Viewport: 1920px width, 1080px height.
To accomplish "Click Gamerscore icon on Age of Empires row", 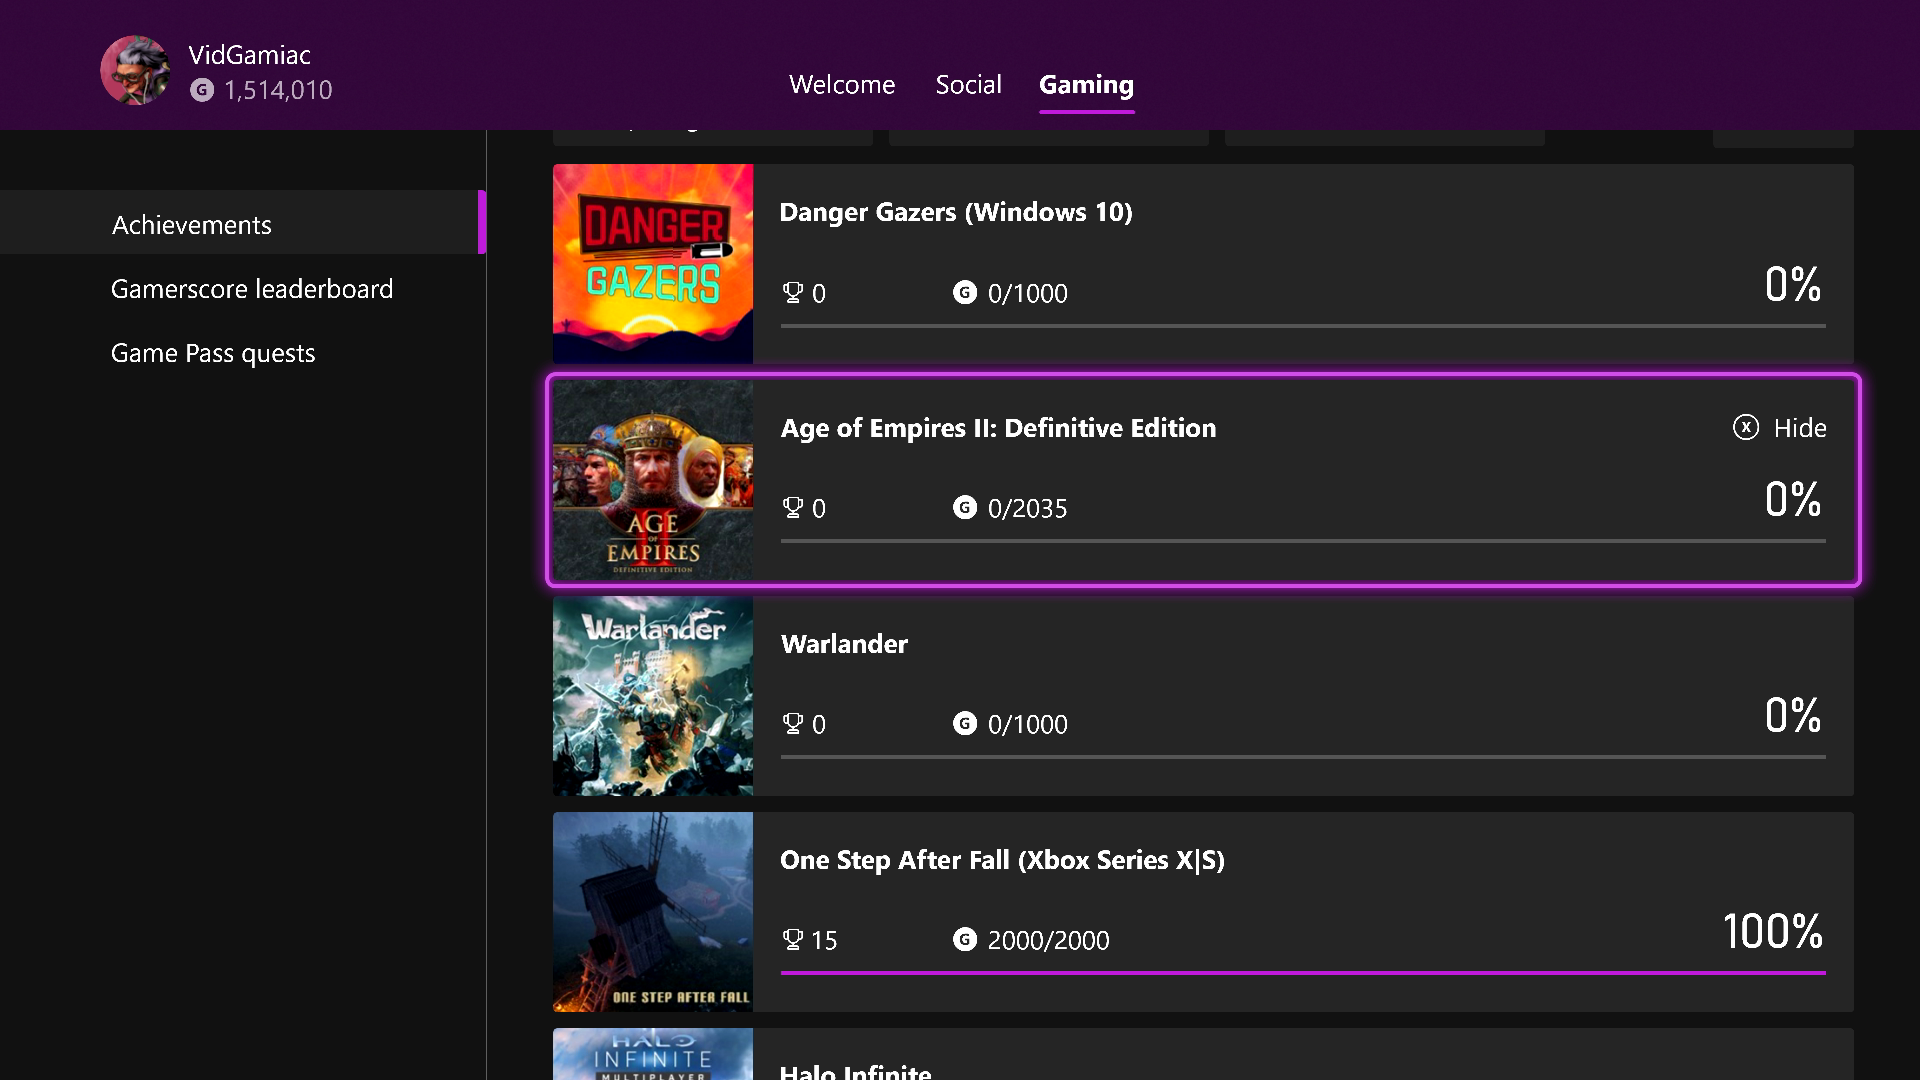I will coord(964,508).
